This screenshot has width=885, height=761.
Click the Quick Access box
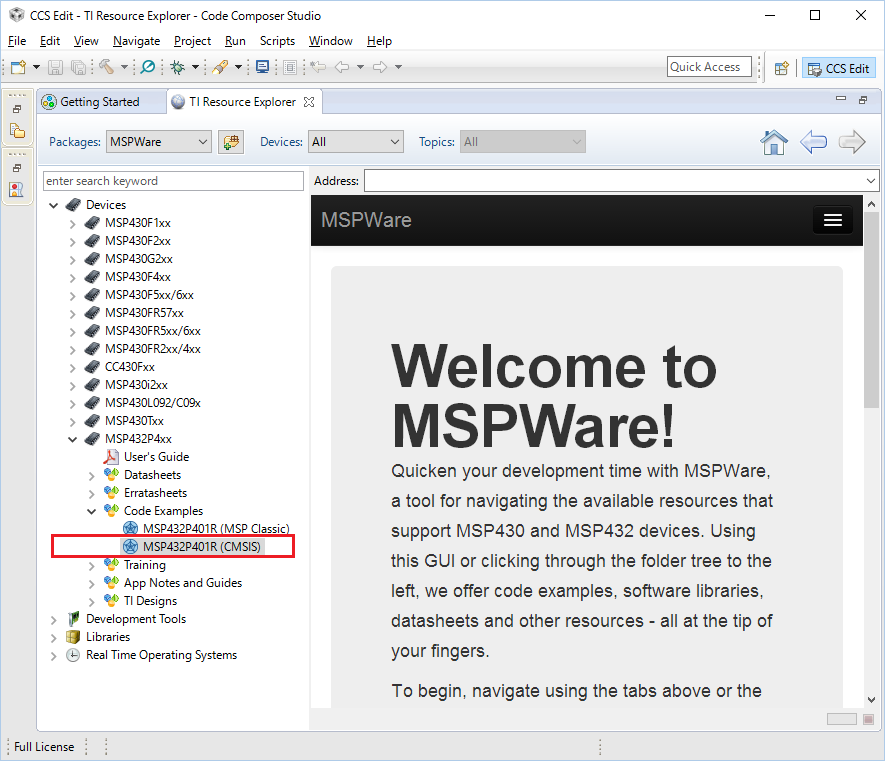(x=709, y=67)
